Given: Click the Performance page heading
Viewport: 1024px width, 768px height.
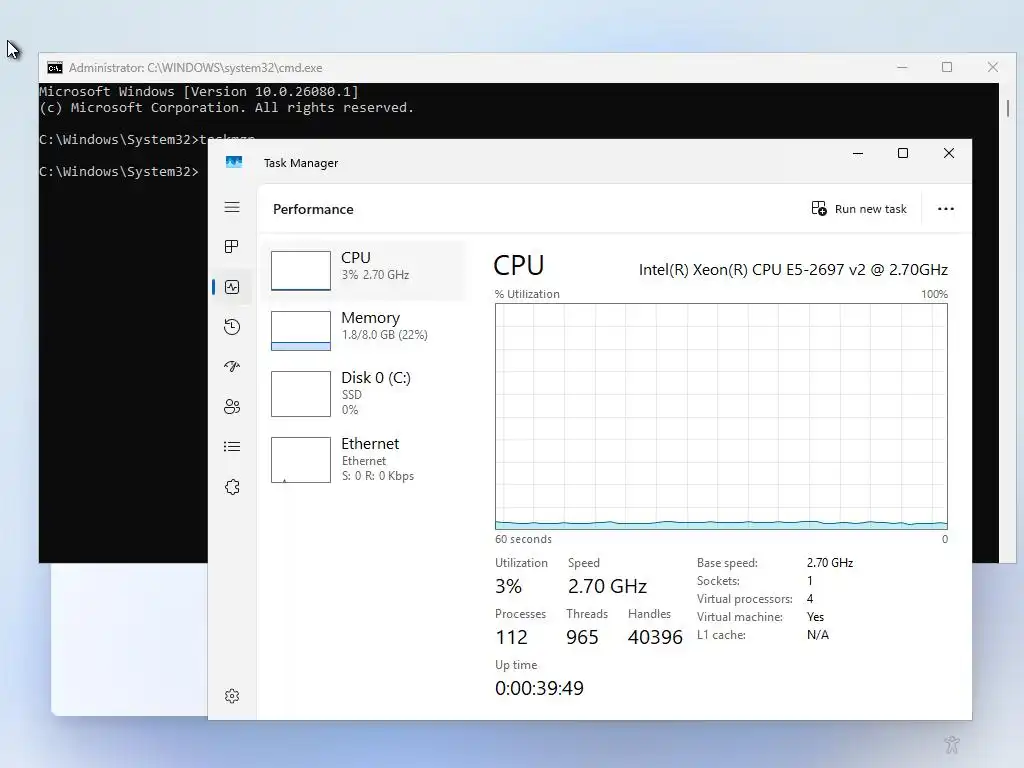Looking at the screenshot, I should point(313,209).
